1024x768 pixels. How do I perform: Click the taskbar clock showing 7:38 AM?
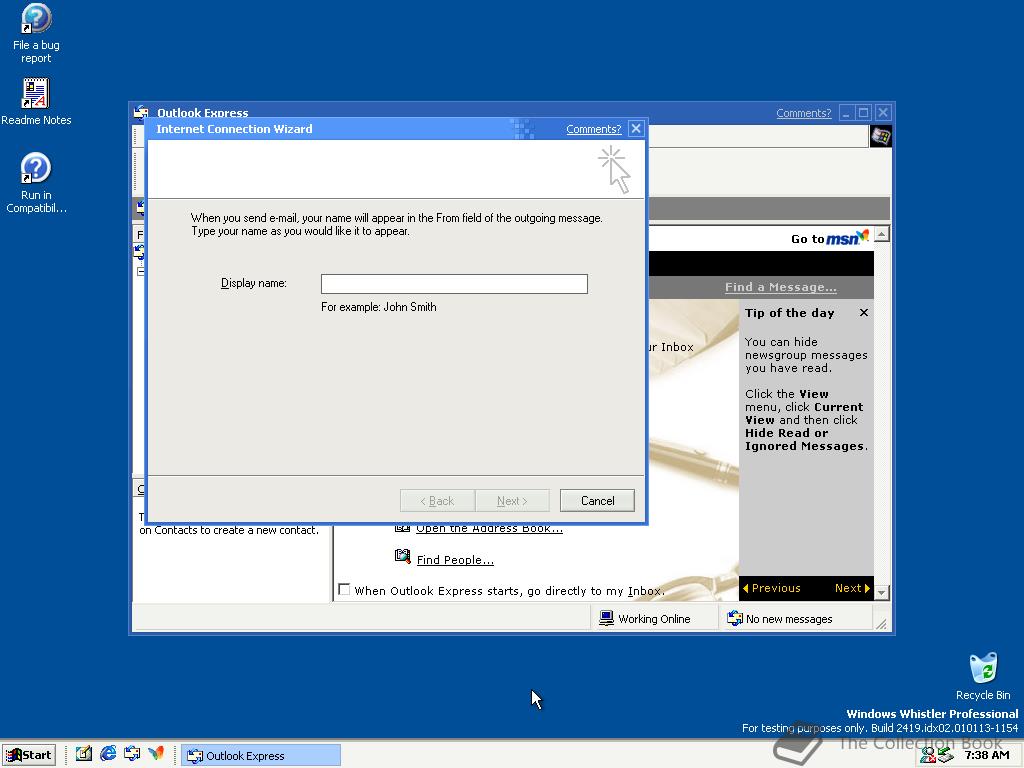[987, 756]
